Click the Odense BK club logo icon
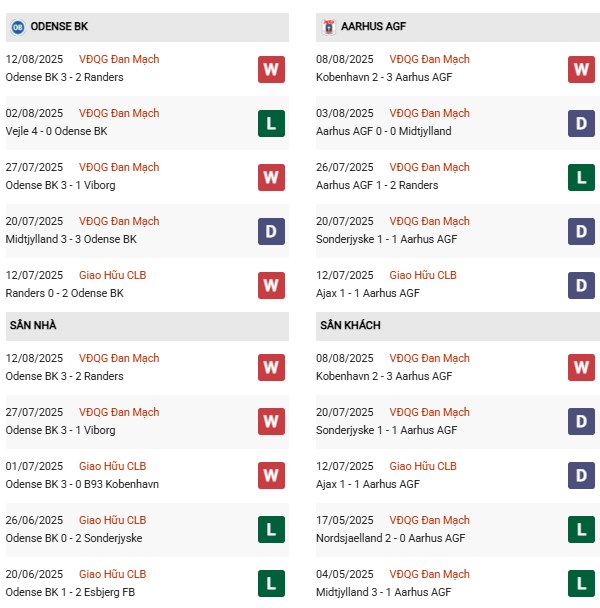 coord(17,26)
